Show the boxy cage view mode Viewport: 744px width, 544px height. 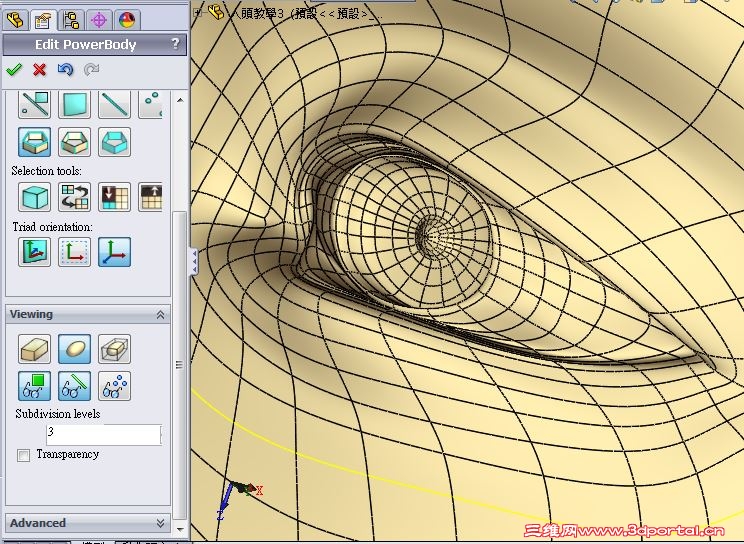[x=34, y=349]
